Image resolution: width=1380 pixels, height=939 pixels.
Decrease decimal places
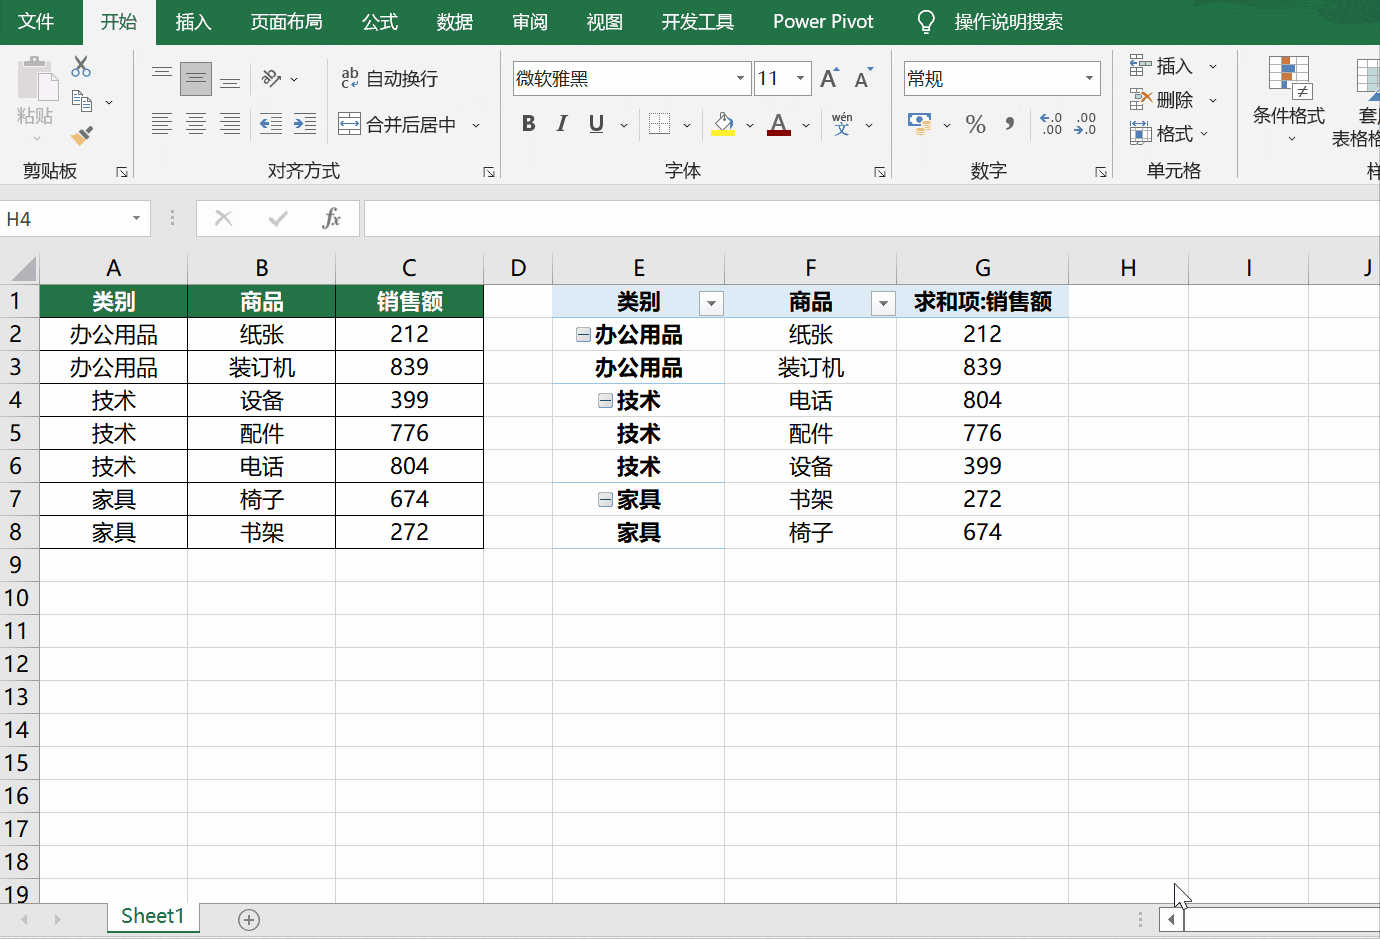pos(1086,124)
